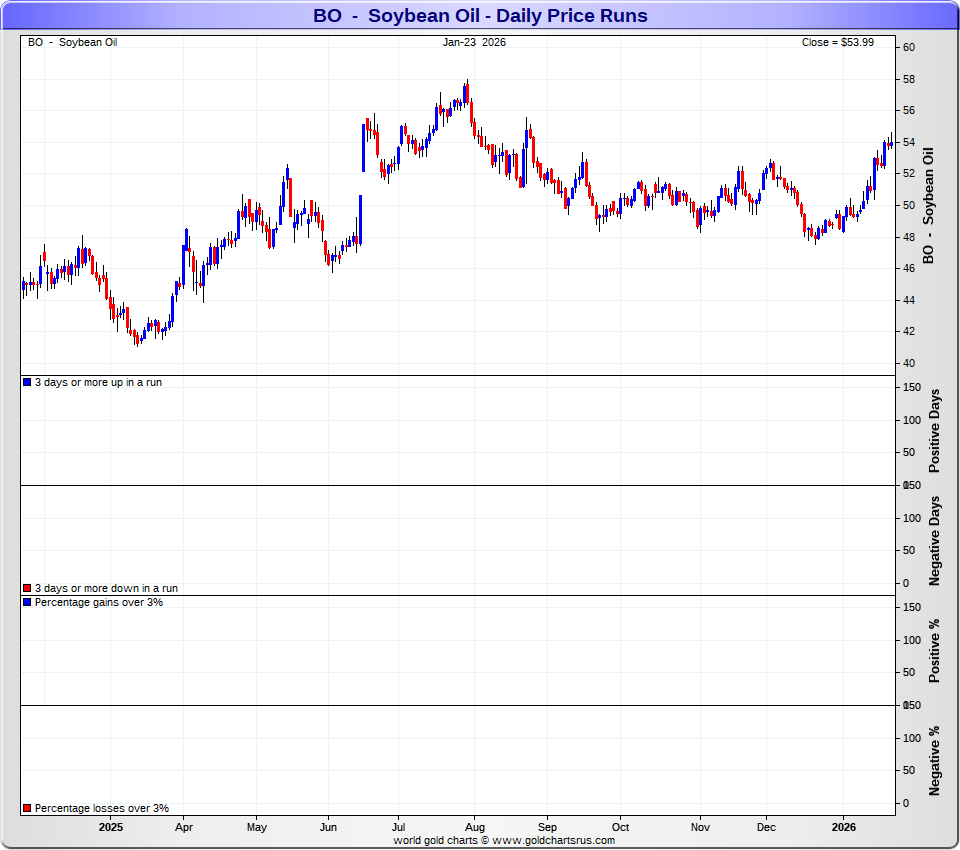Click the vertical 'BO - Soybean Oil' axis title
Screen dimensions: 960x850
pyautogui.click(x=929, y=206)
